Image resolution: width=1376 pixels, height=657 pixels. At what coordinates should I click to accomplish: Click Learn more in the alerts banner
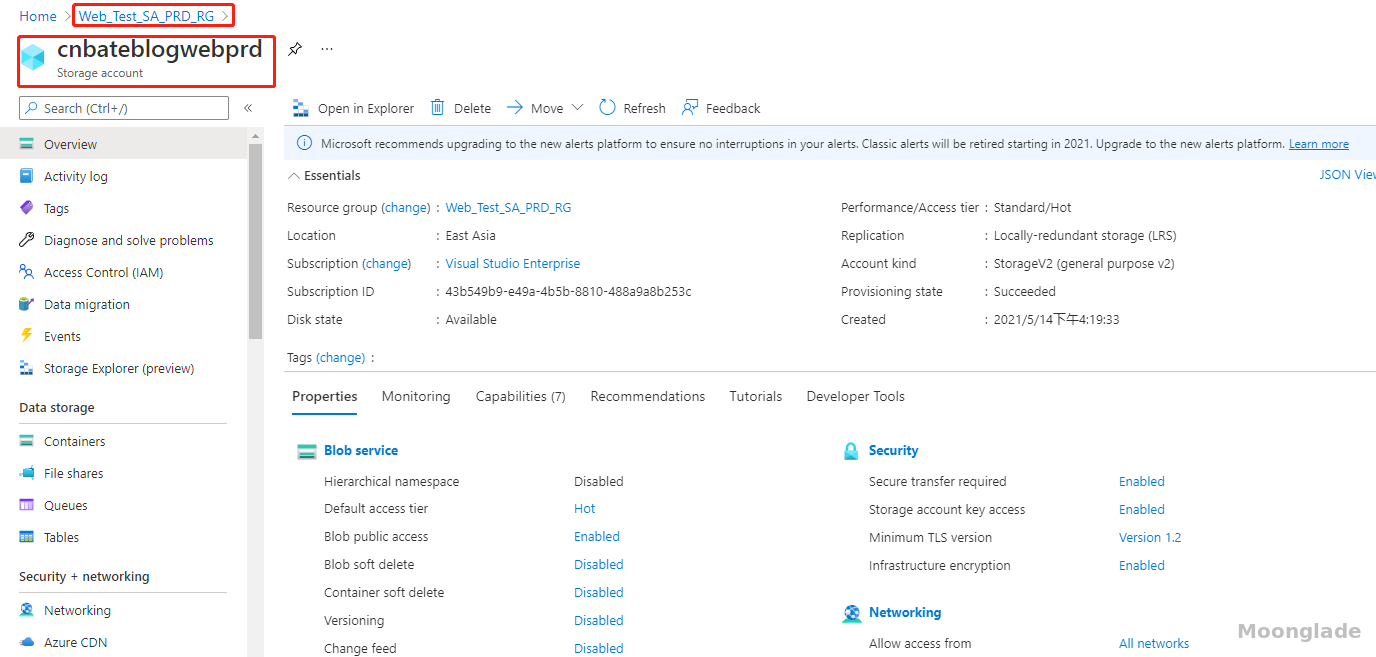pos(1319,144)
